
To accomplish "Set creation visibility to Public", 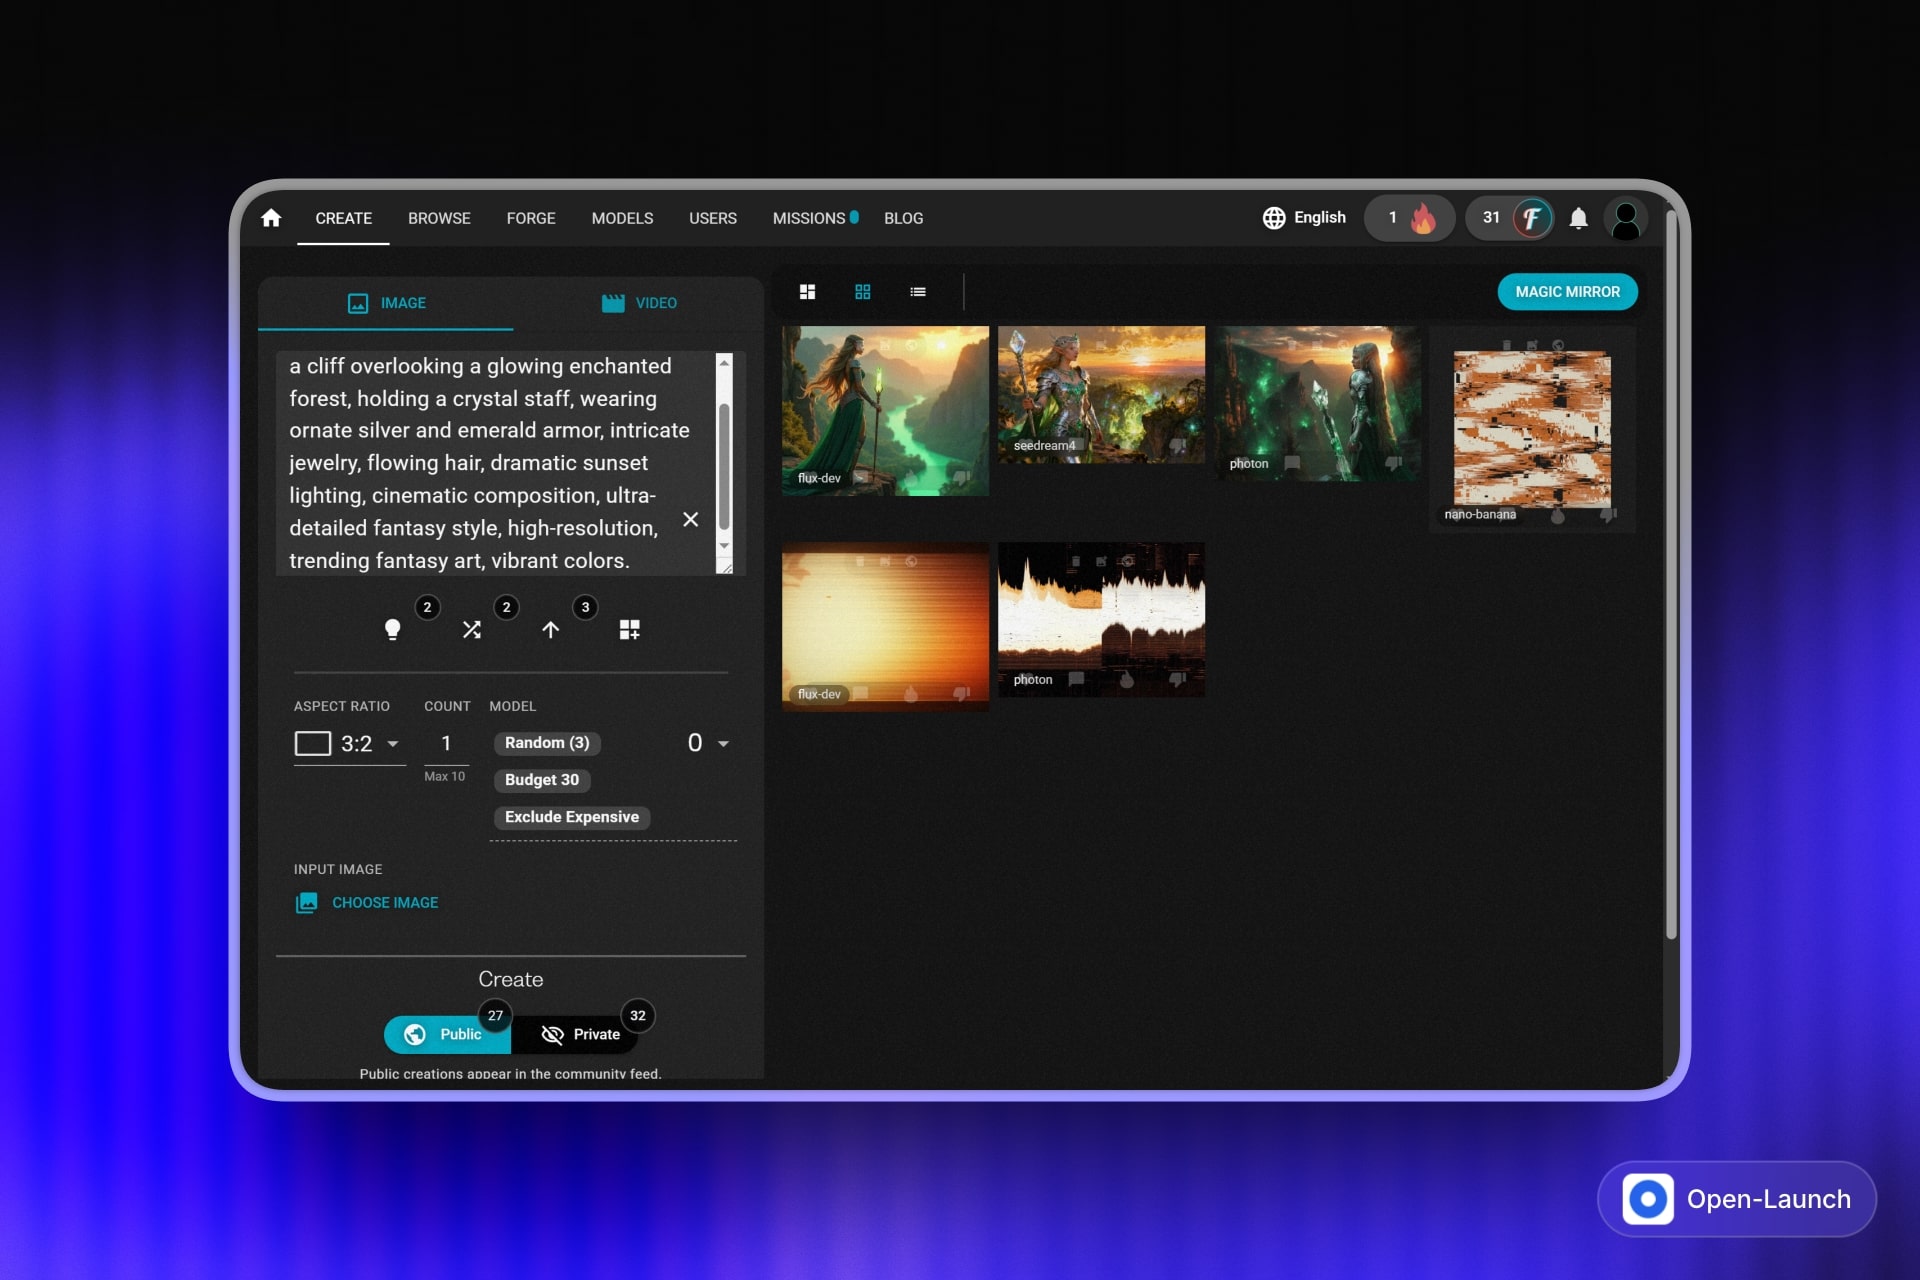I will [446, 1034].
